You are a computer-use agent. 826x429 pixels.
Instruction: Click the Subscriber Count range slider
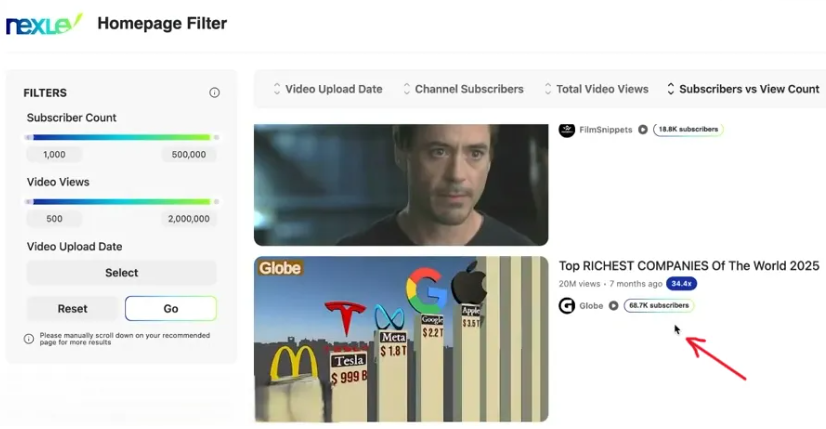pos(121,137)
